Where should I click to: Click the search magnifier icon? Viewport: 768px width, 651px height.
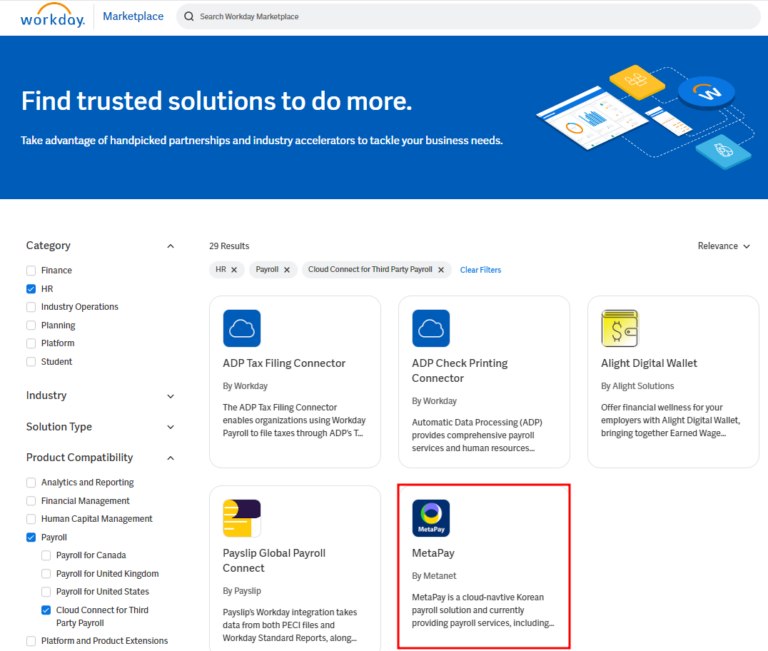[x=189, y=17]
